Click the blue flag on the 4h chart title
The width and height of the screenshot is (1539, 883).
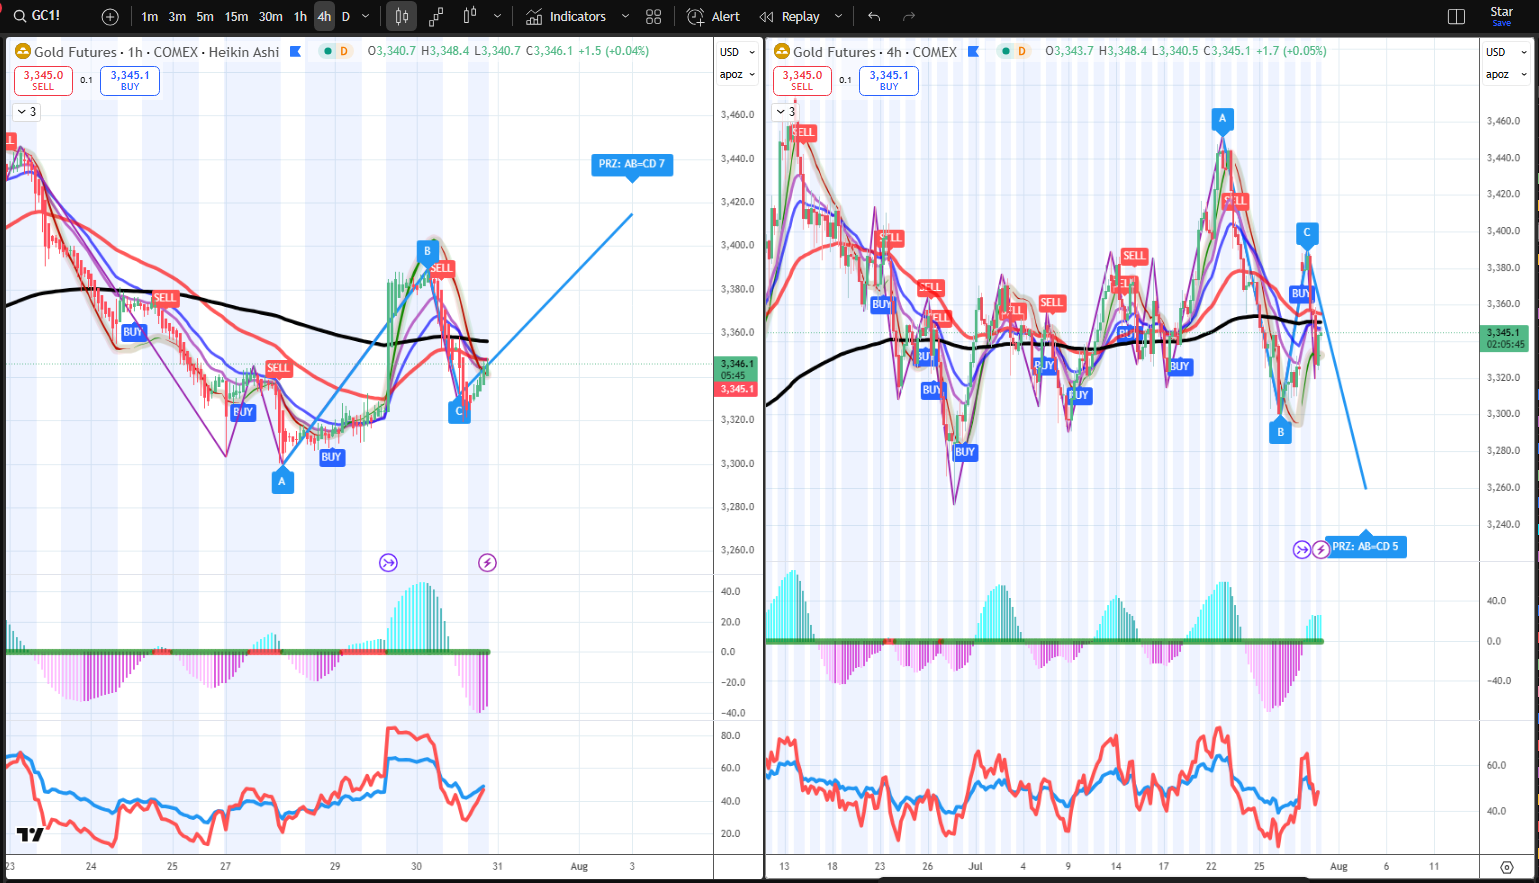973,51
